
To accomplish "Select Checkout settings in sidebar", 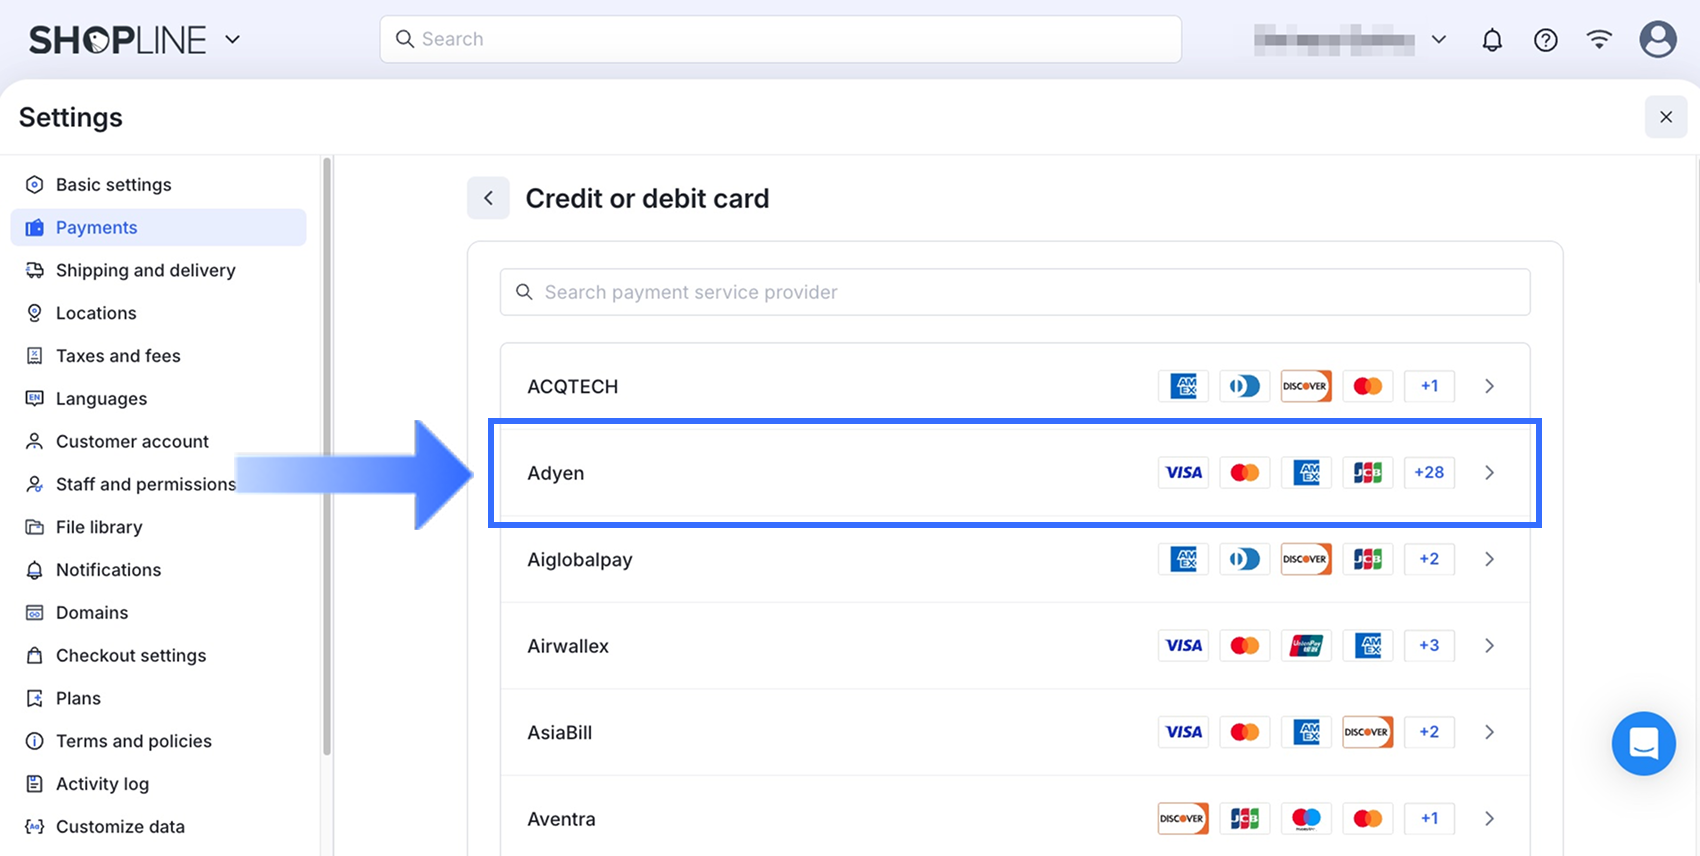I will point(131,655).
